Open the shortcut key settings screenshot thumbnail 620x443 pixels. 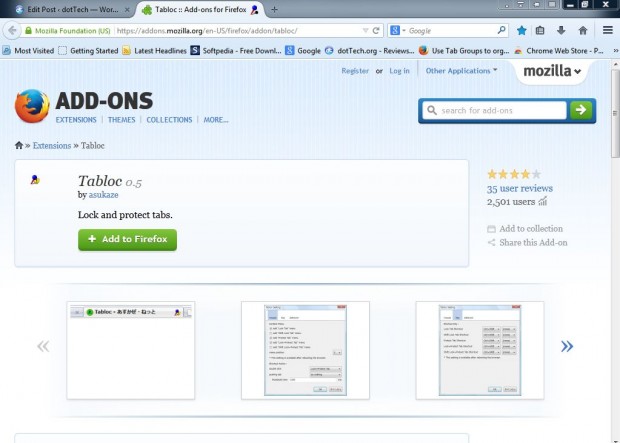(x=480, y=350)
